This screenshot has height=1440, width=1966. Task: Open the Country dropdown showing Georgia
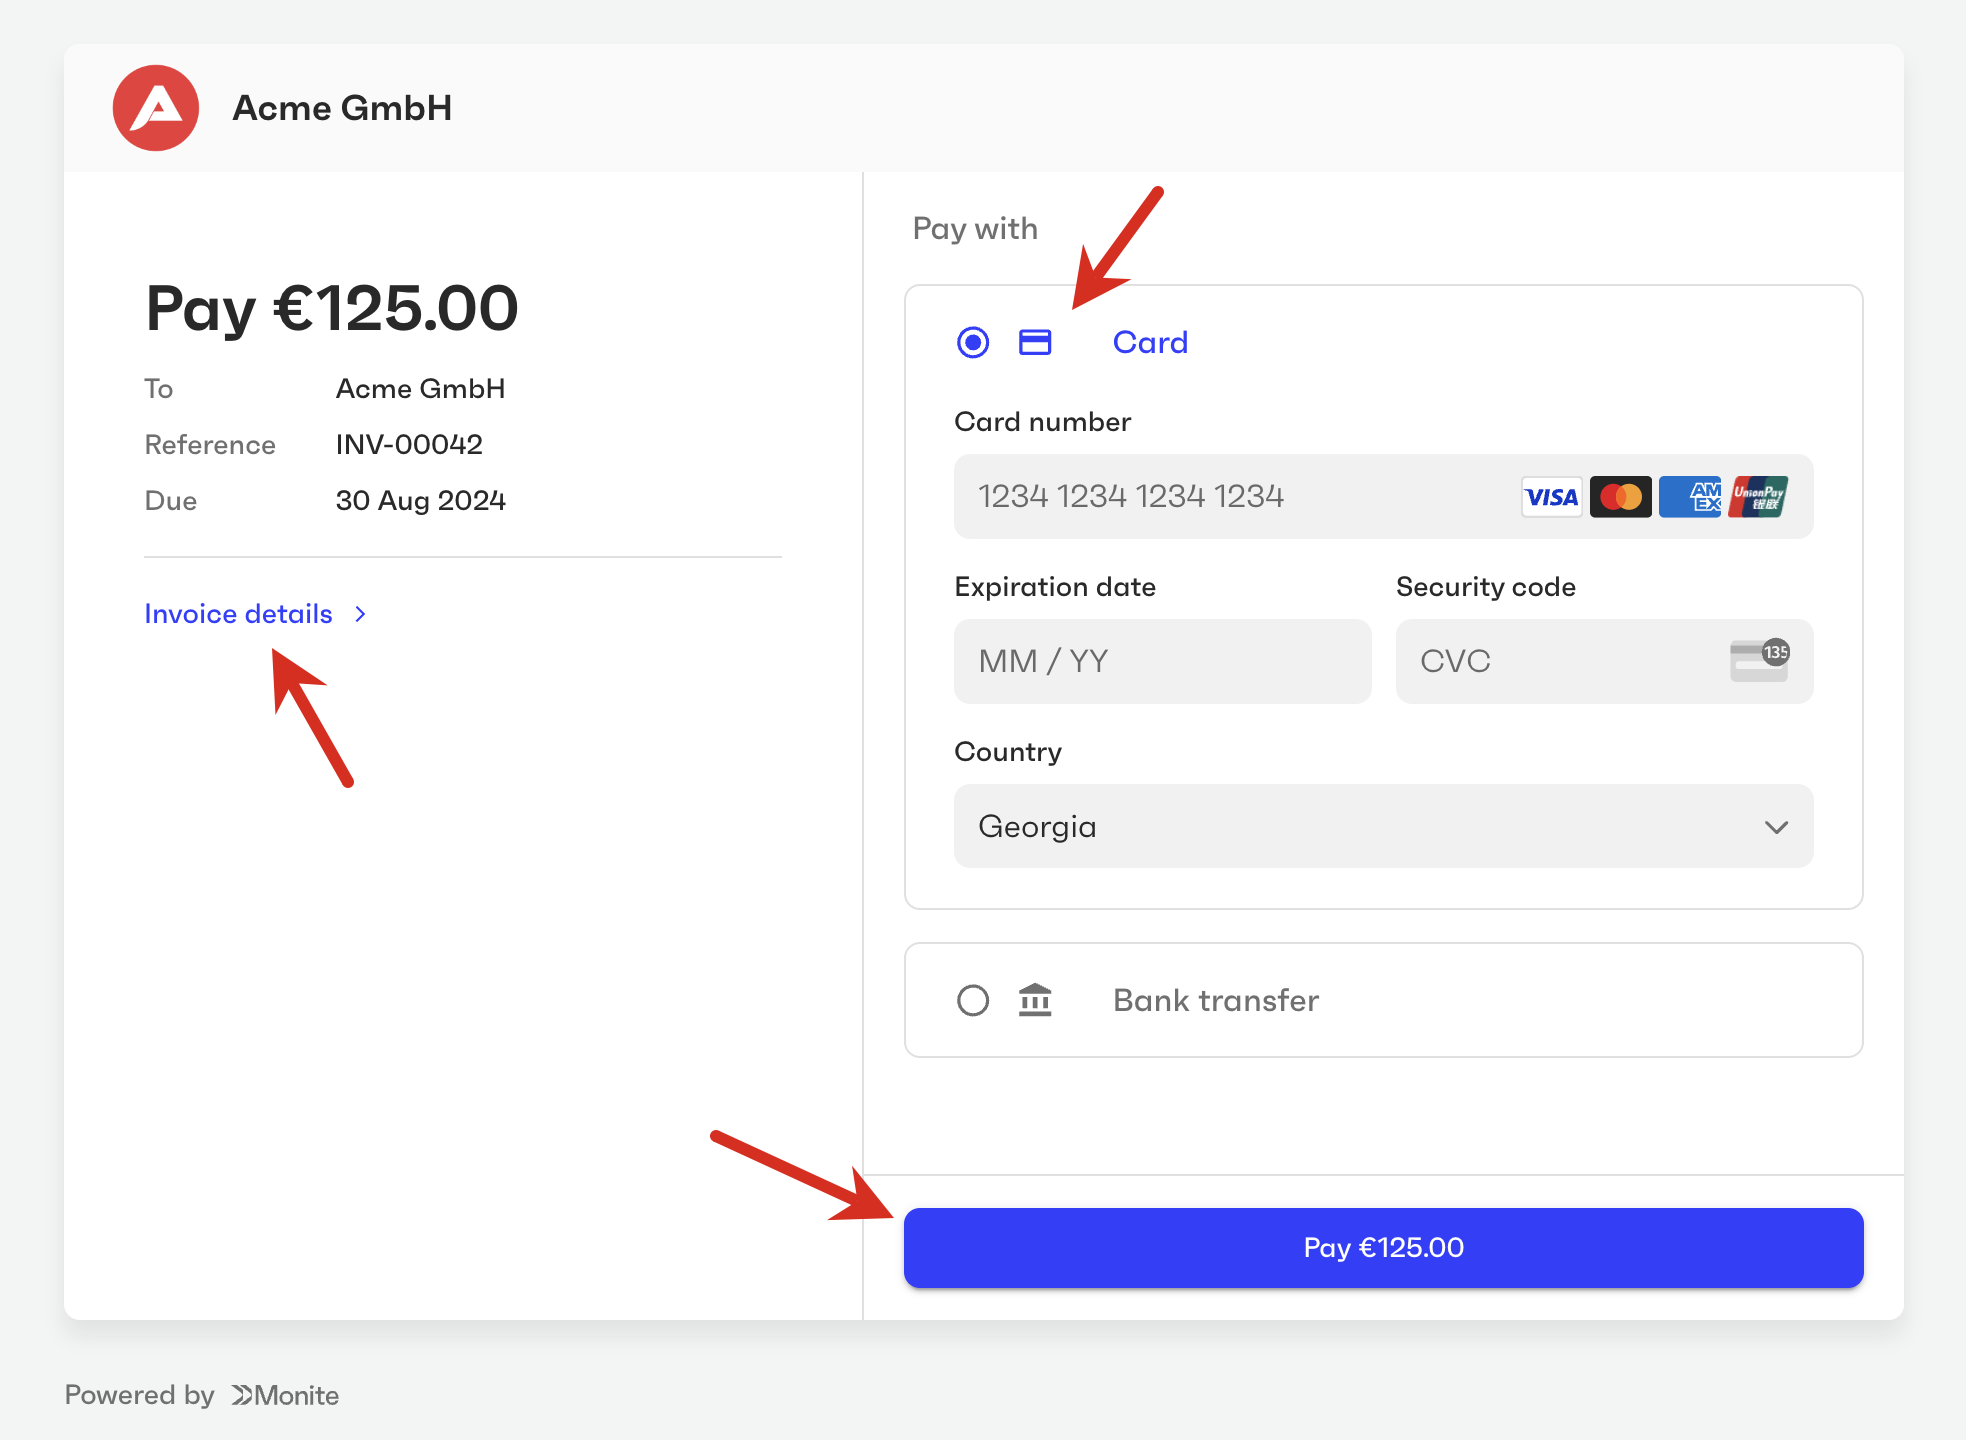(x=1383, y=826)
